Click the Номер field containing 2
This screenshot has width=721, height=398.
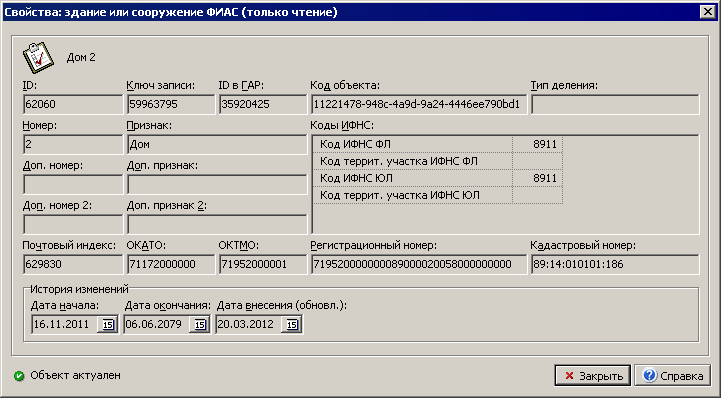coord(73,144)
